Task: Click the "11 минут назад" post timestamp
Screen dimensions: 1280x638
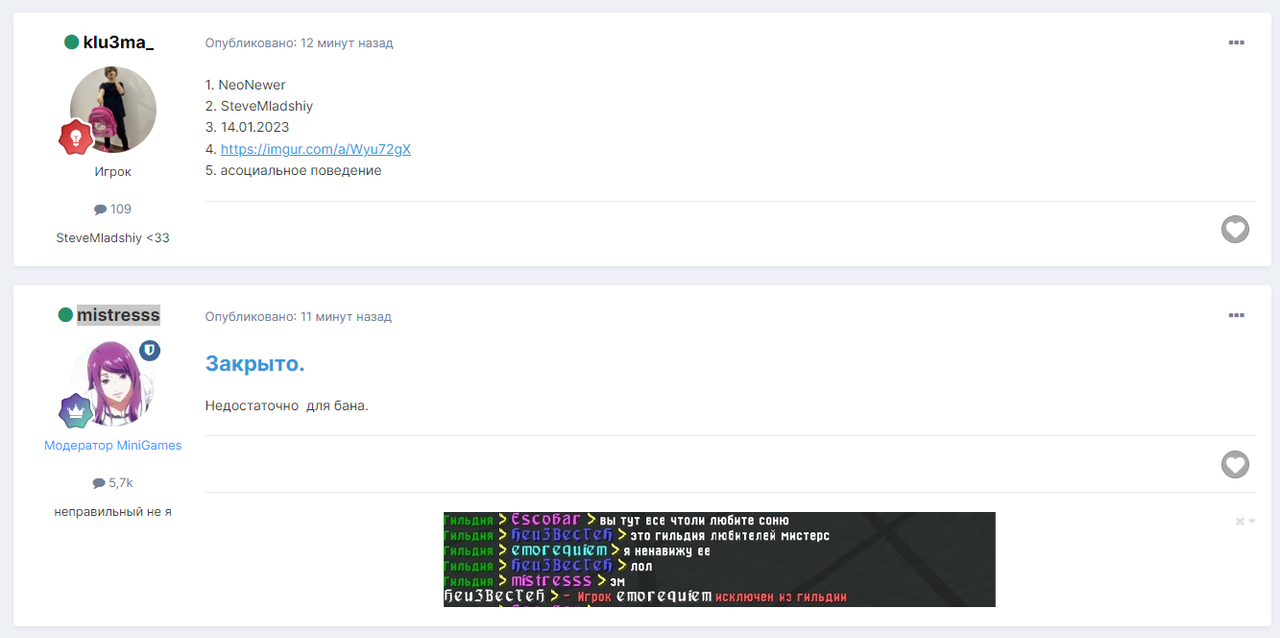Action: click(x=346, y=316)
